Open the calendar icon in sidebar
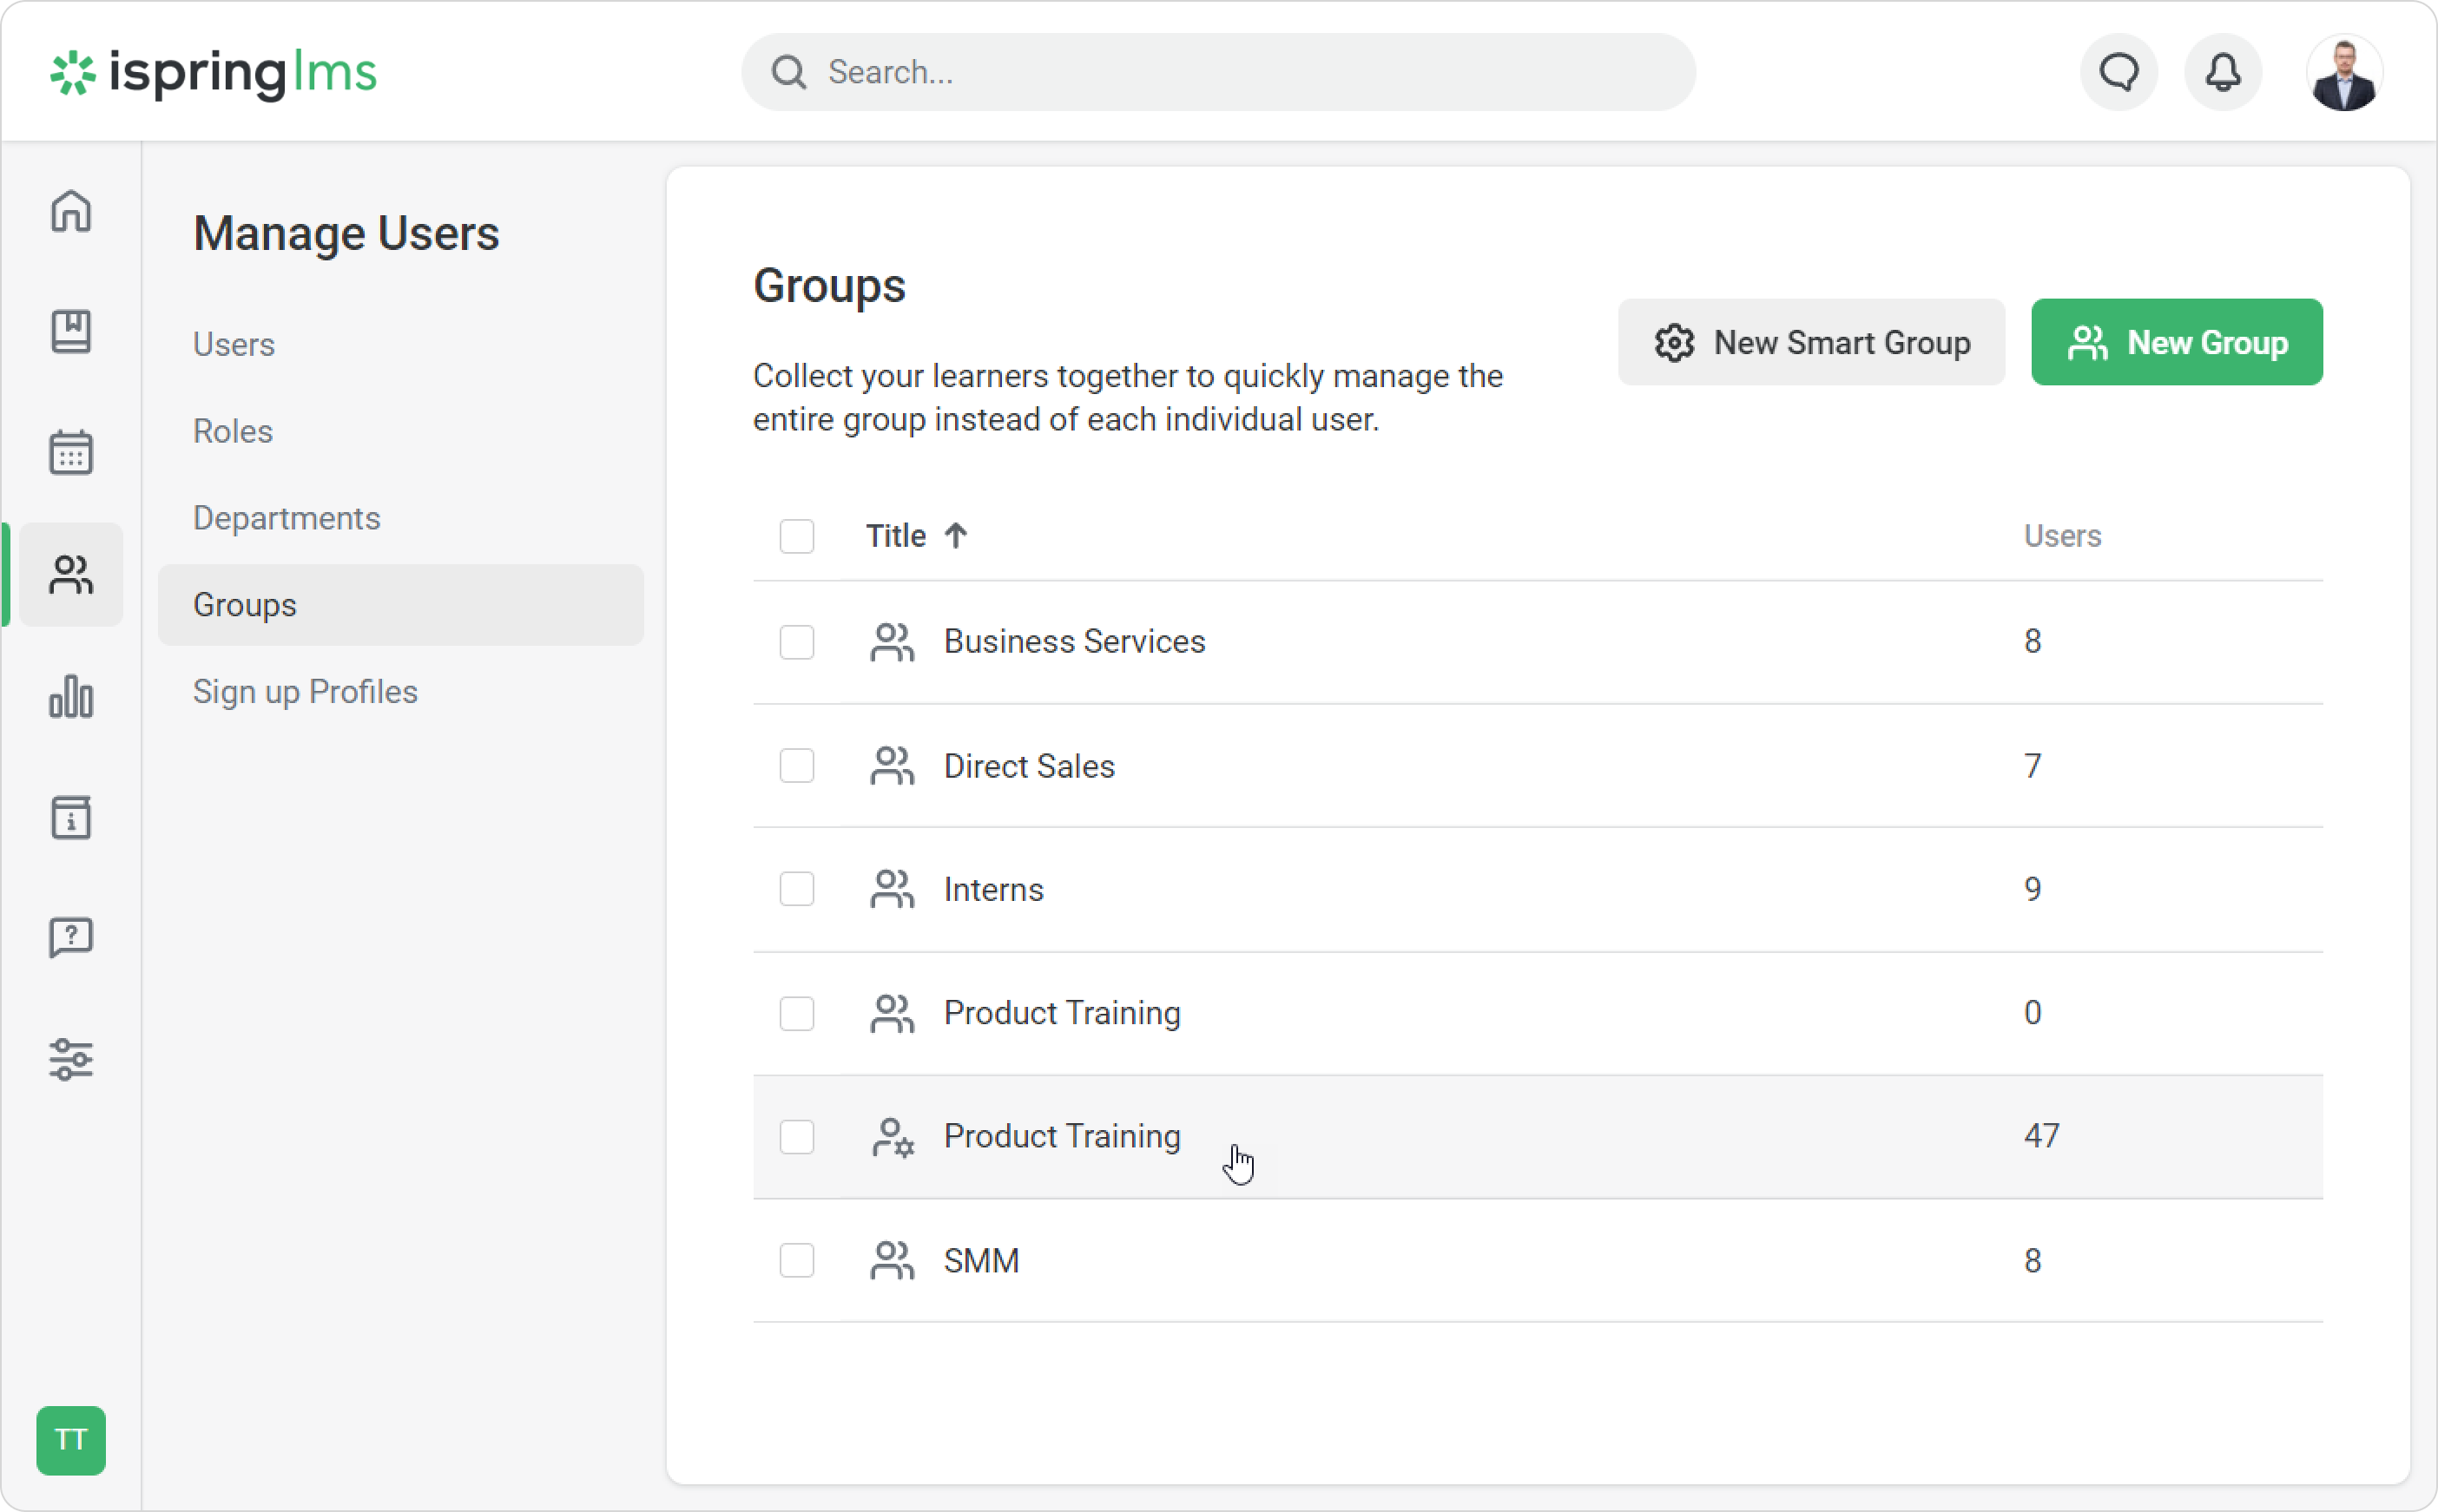This screenshot has width=2438, height=1512. click(x=71, y=453)
